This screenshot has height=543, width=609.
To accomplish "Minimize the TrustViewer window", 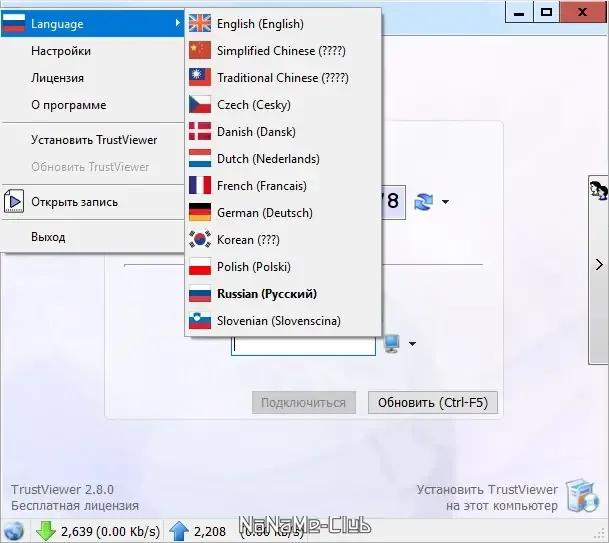I will click(x=519, y=12).
